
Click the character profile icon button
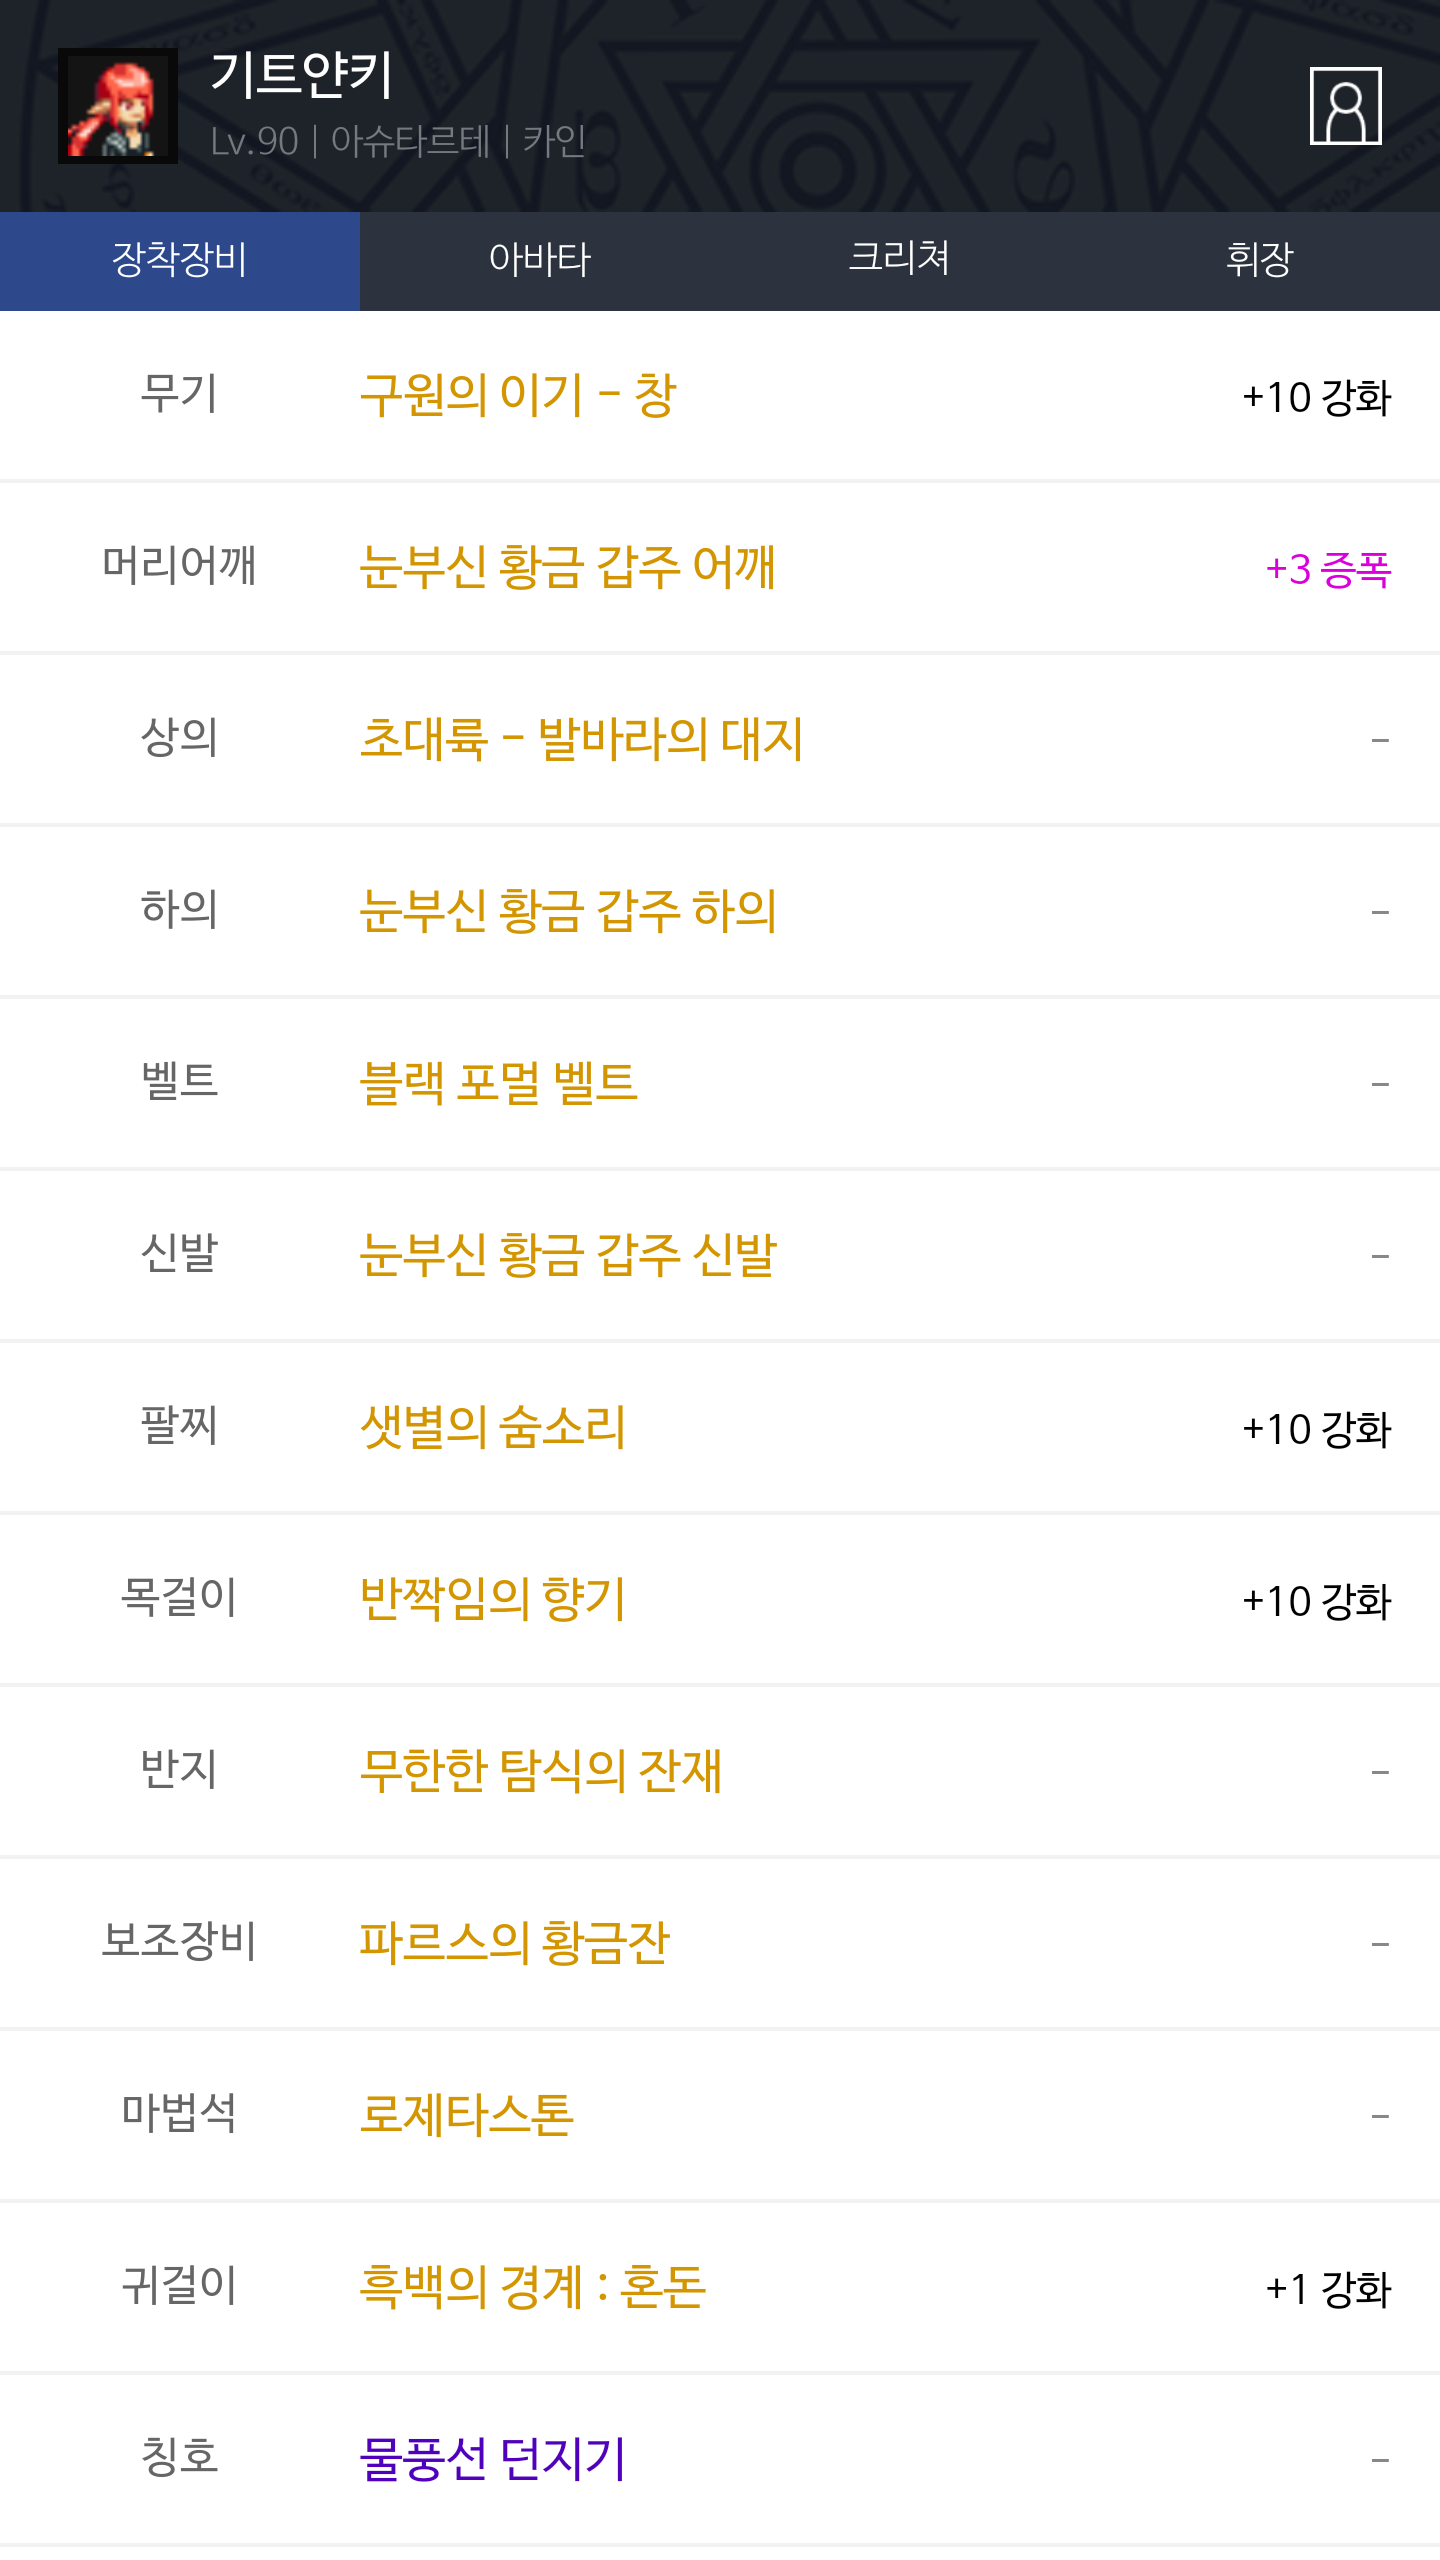click(1345, 106)
